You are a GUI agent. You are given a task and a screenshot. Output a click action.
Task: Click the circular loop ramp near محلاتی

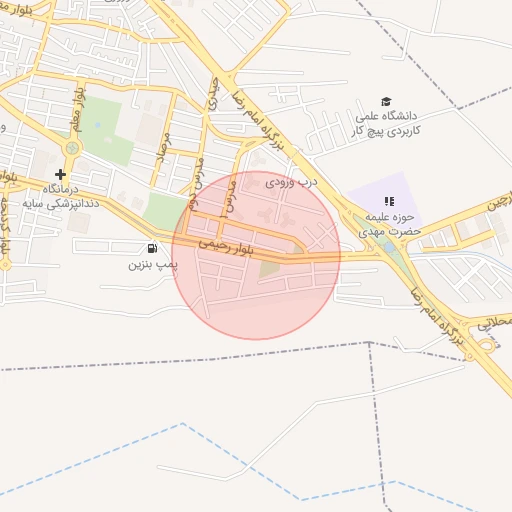click(487, 345)
